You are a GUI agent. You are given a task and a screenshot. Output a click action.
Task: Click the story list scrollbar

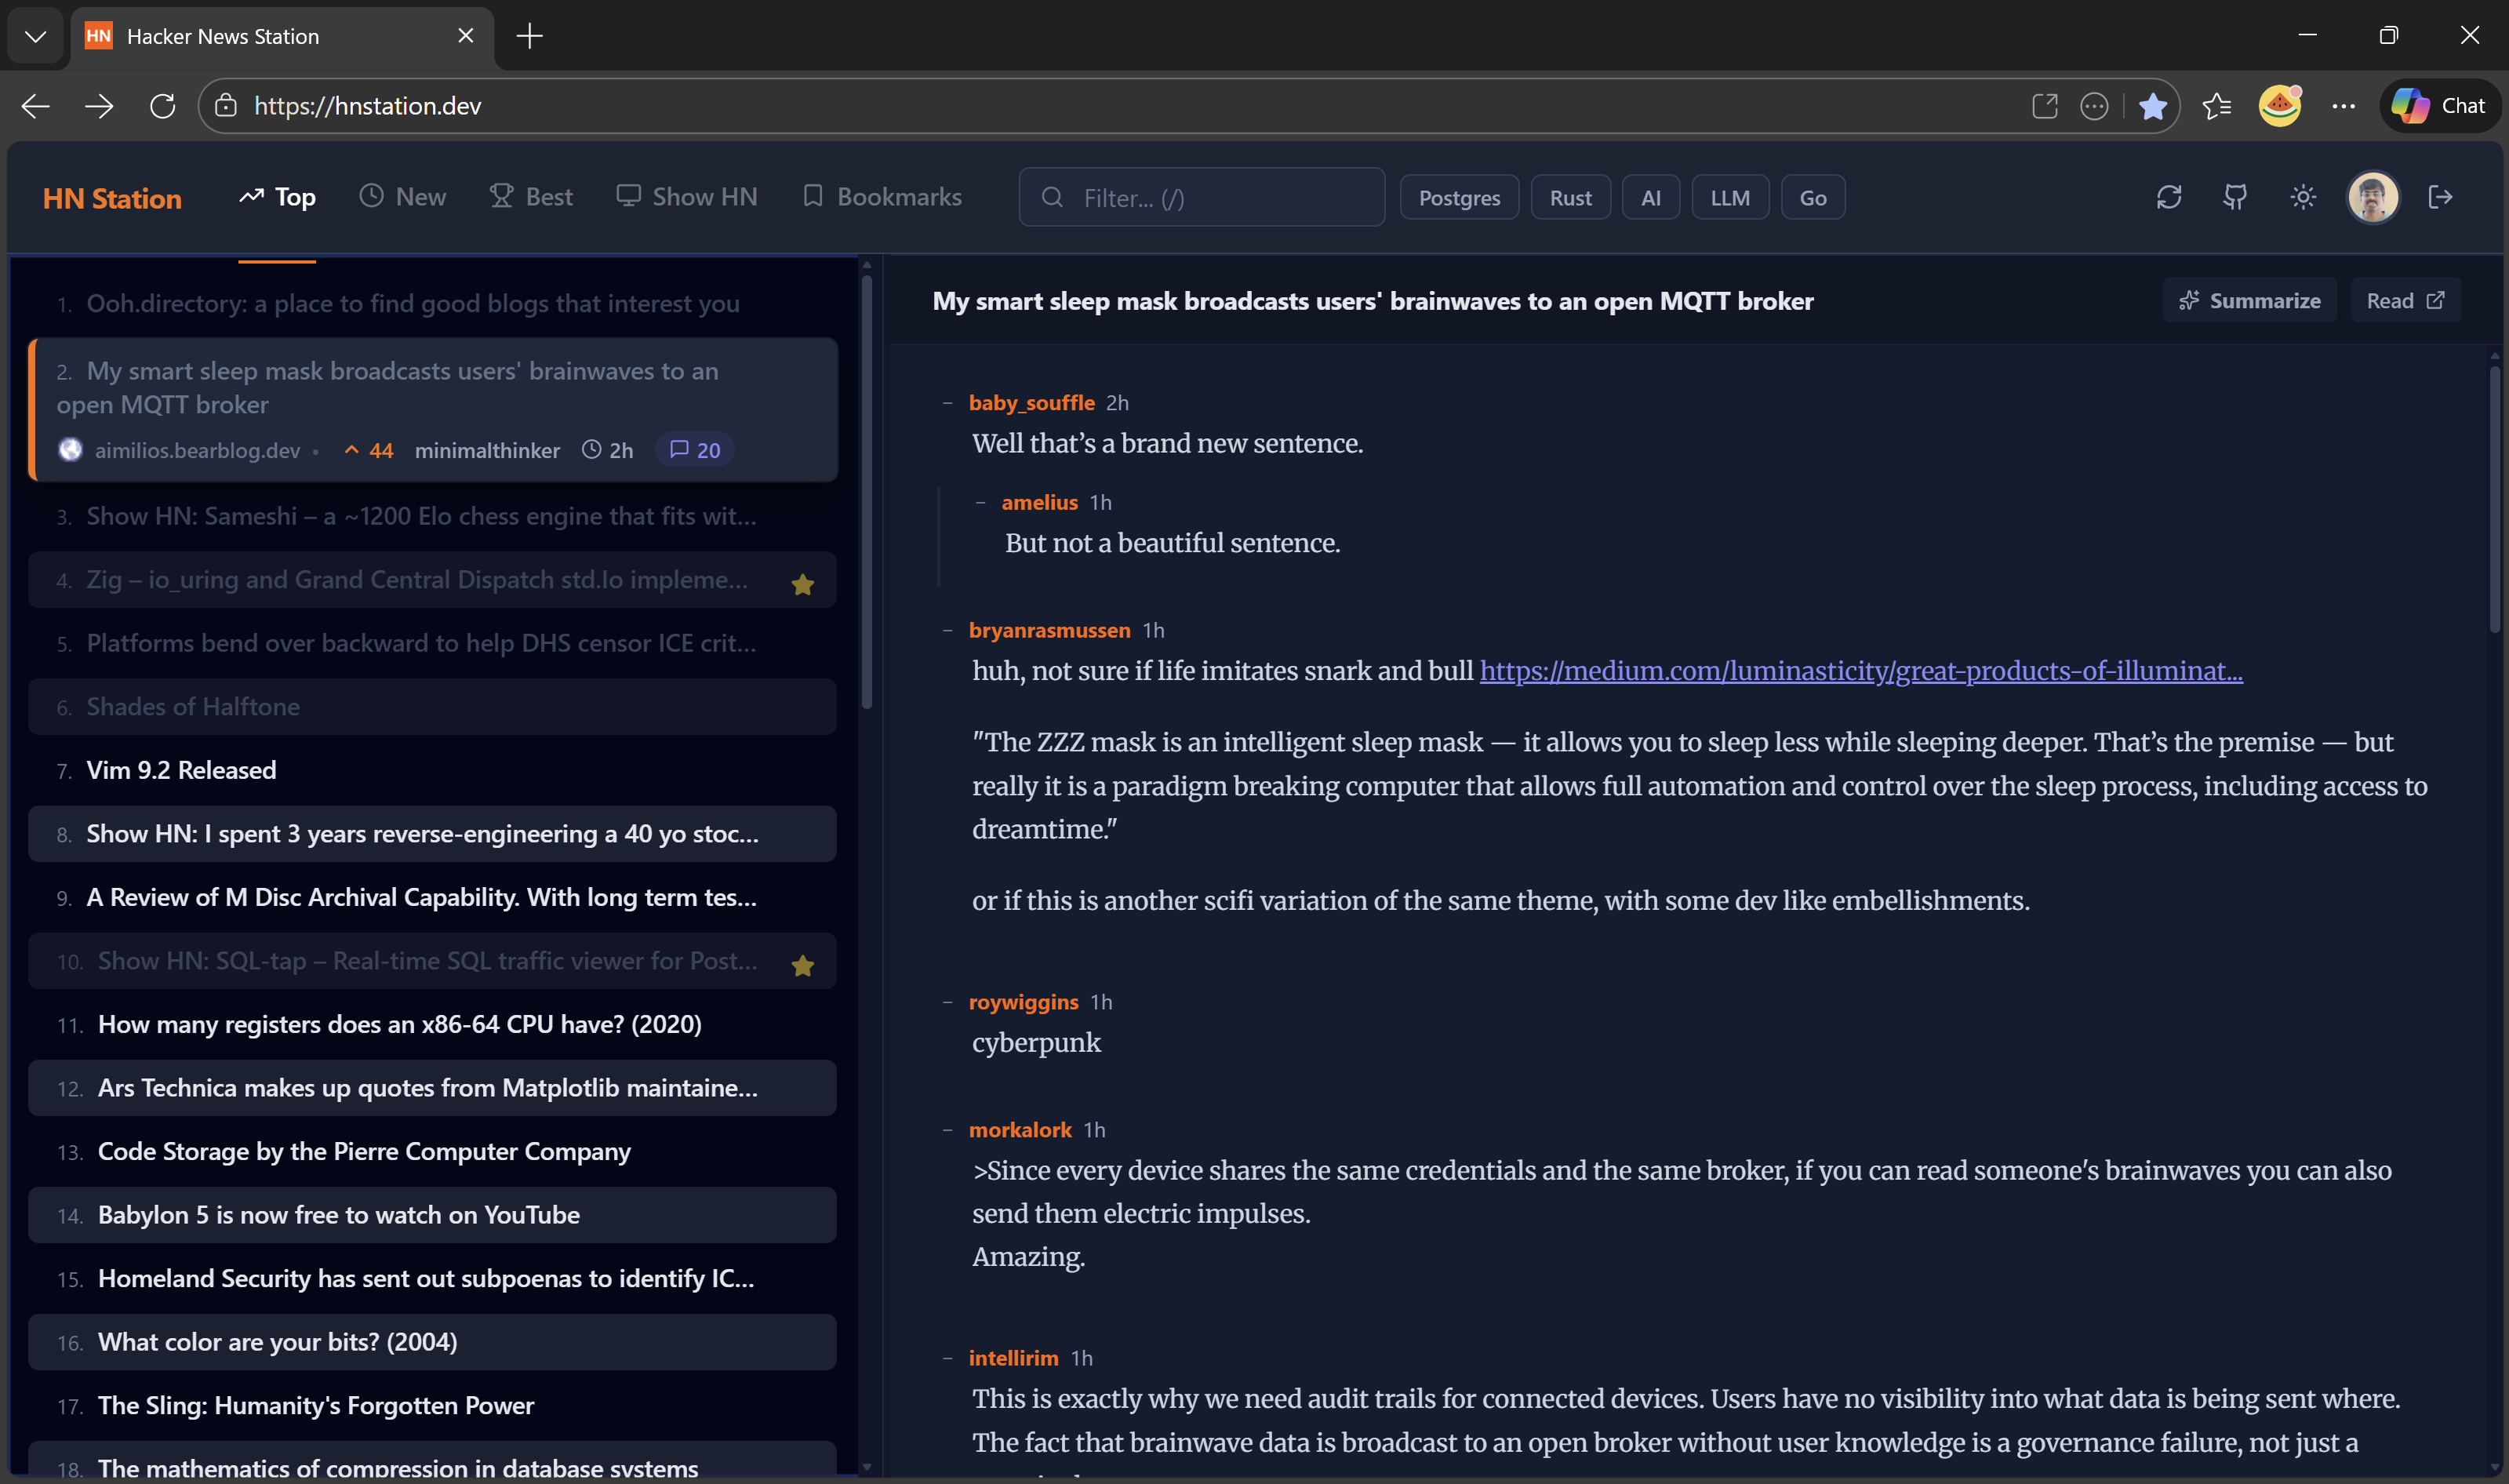point(866,490)
